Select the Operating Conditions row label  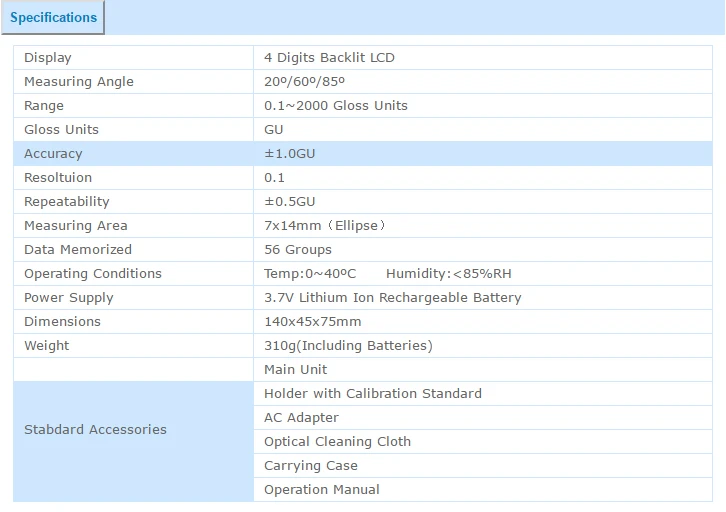click(x=93, y=274)
